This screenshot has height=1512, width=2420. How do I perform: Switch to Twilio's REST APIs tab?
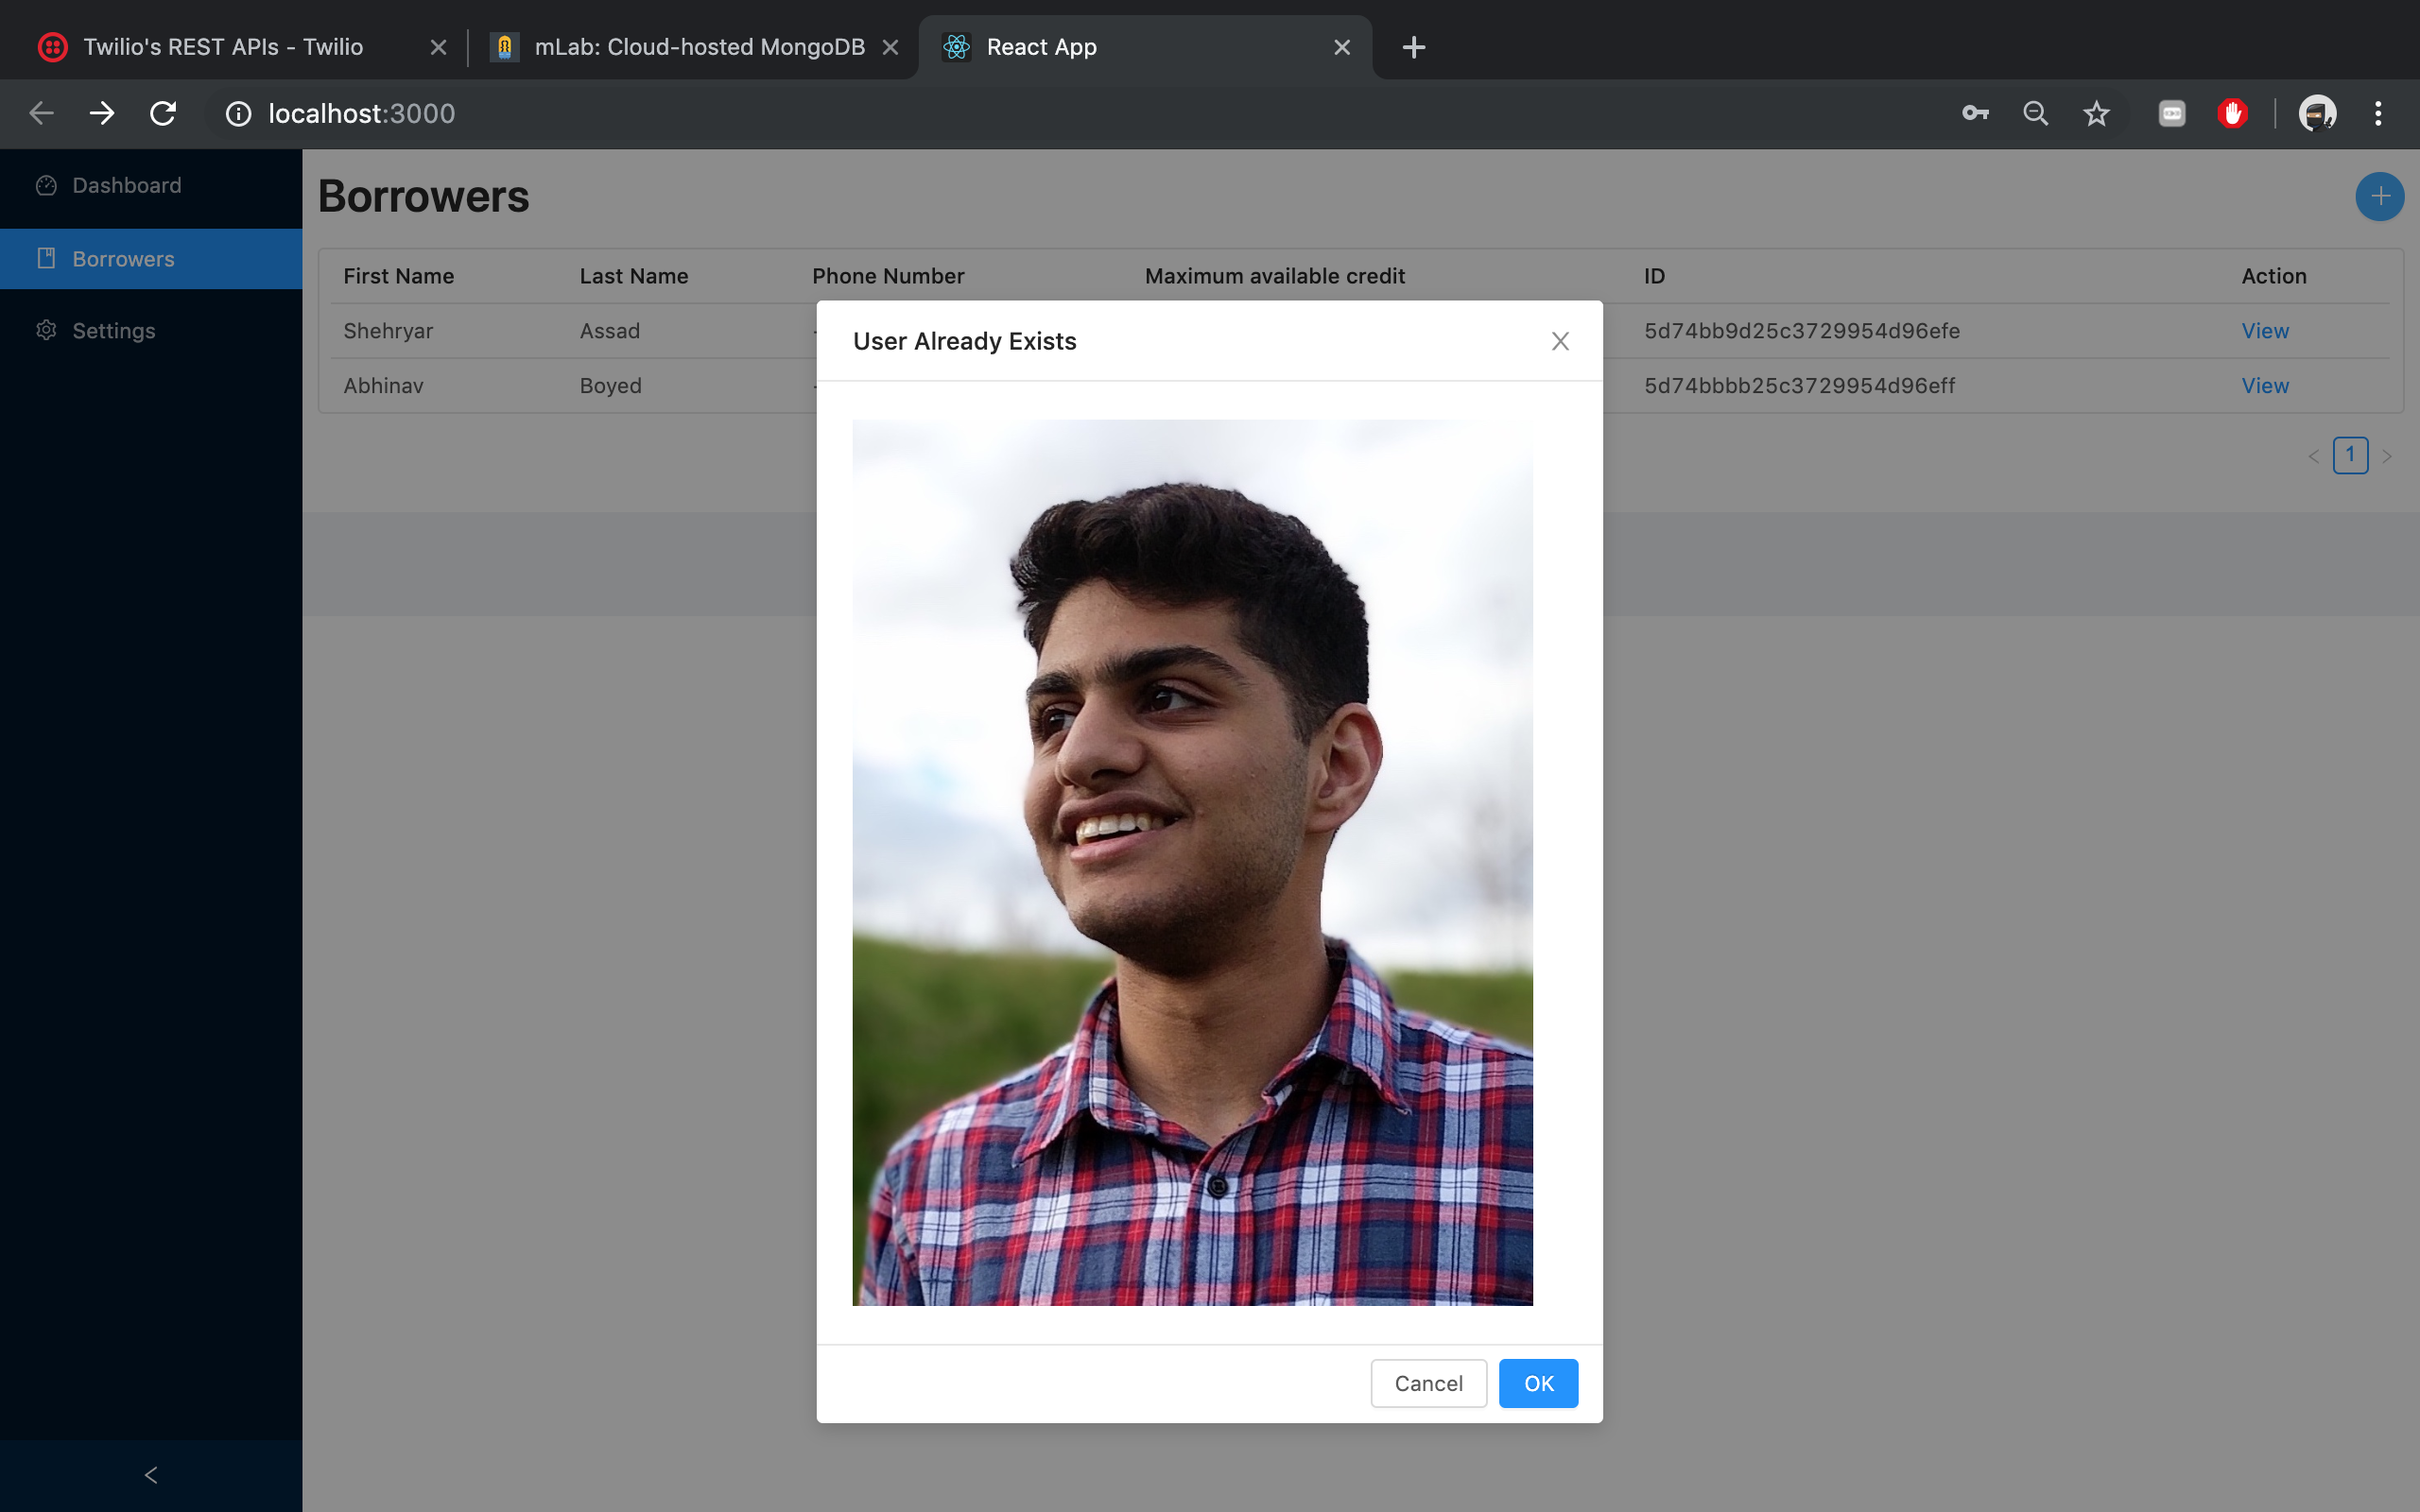(x=223, y=47)
